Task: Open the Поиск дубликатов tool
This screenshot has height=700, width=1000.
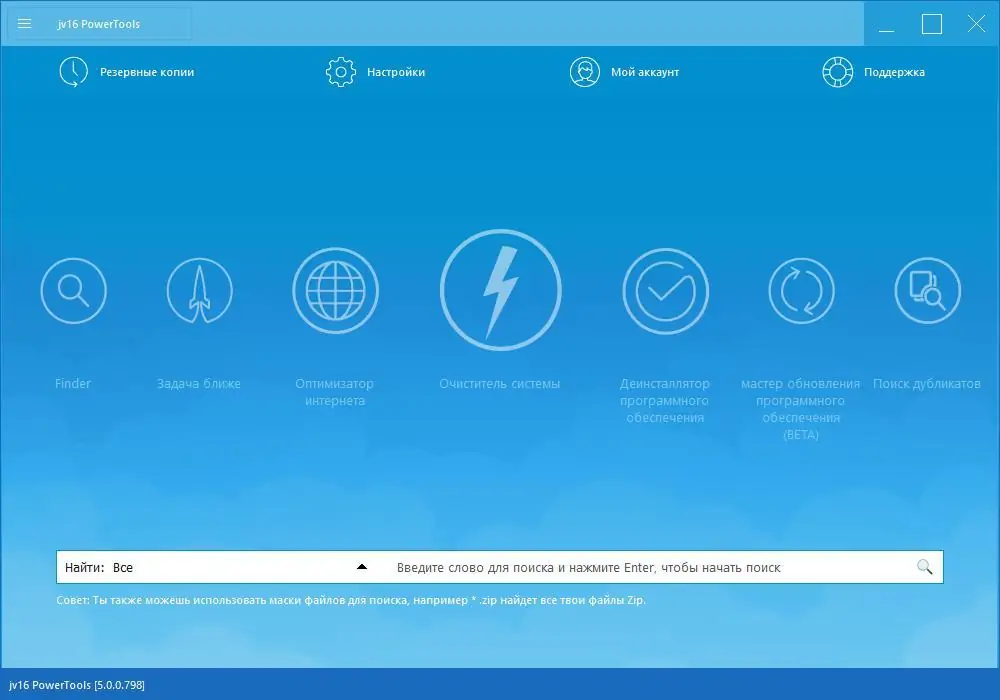Action: coord(927,290)
